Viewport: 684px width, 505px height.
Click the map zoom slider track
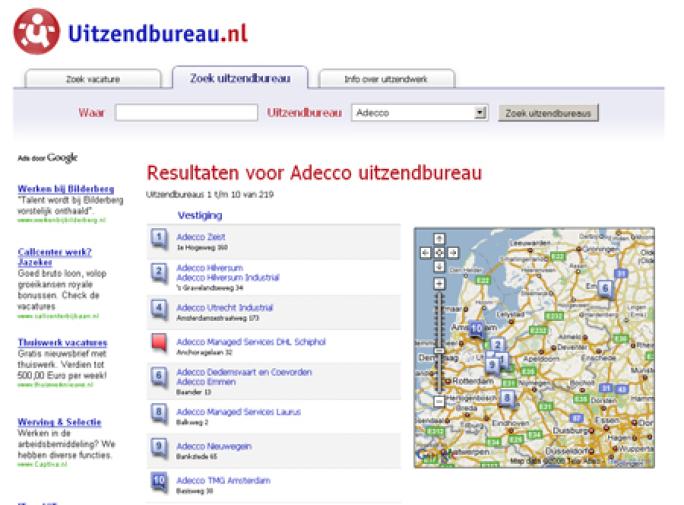tap(438, 340)
